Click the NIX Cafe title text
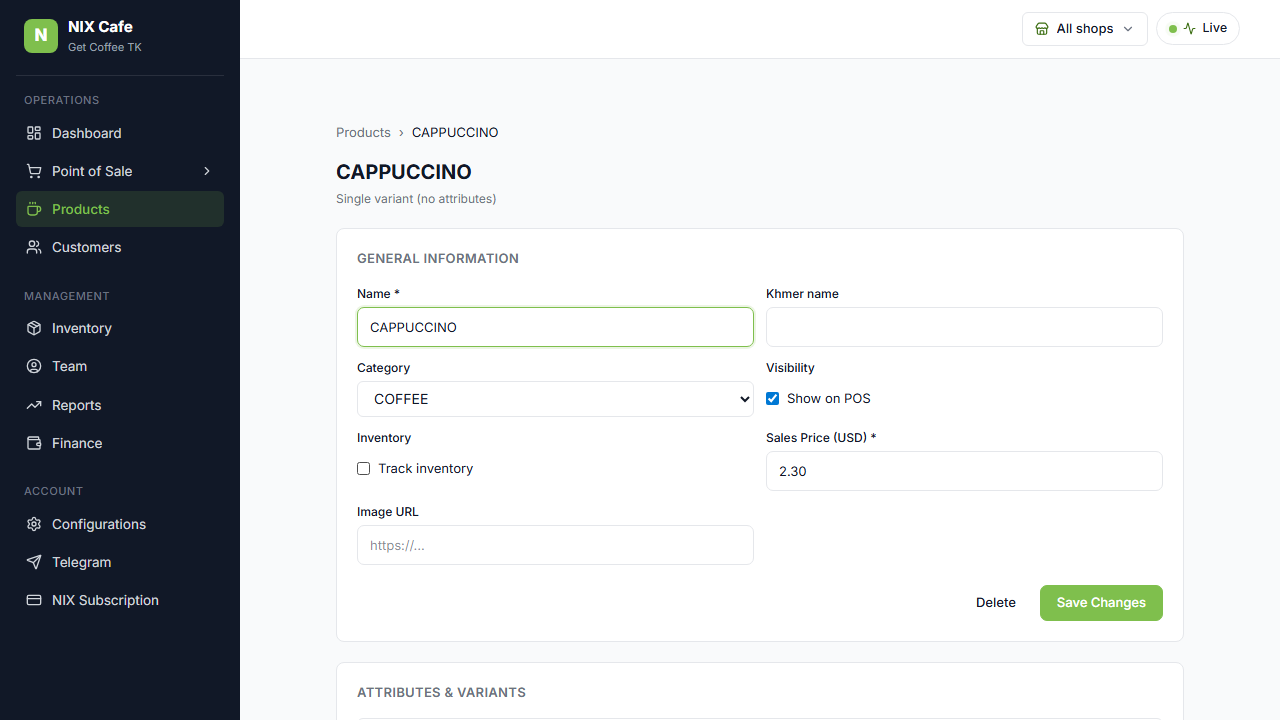Screen dimensions: 1280x720 click(x=100, y=27)
